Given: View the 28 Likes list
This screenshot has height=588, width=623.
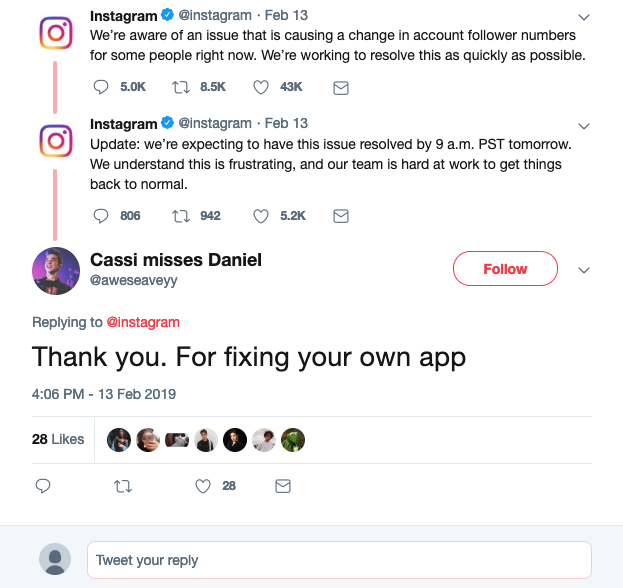Looking at the screenshot, I should coord(58,439).
